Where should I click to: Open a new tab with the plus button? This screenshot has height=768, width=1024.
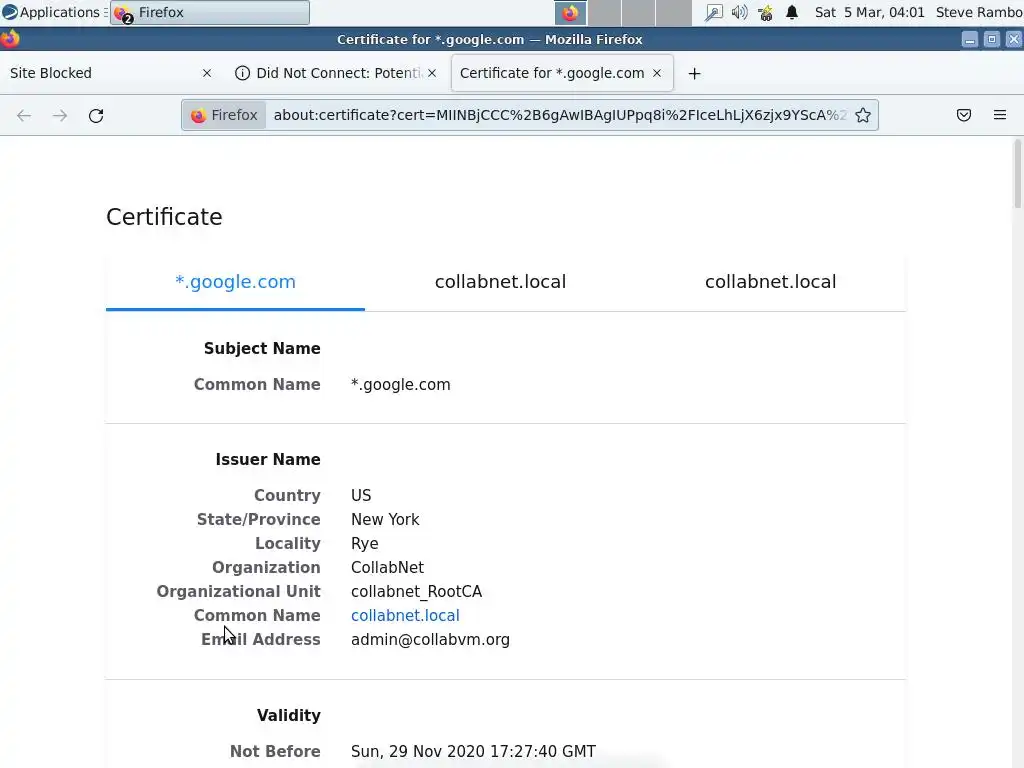[694, 74]
